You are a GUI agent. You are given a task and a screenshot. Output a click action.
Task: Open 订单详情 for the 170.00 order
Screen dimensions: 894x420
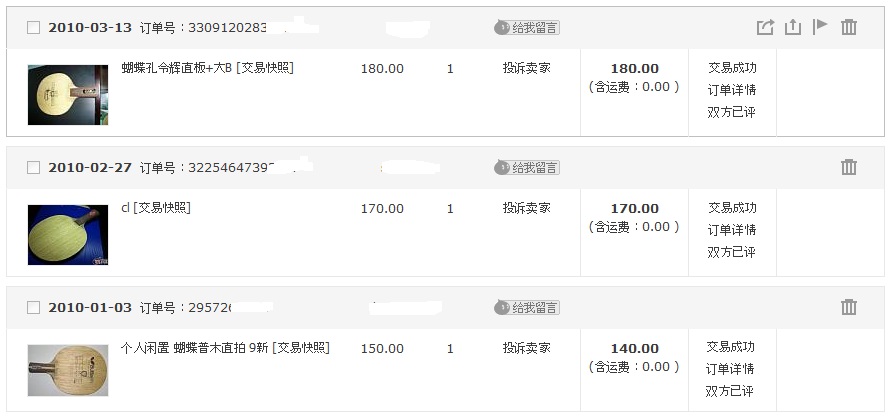[x=732, y=230]
